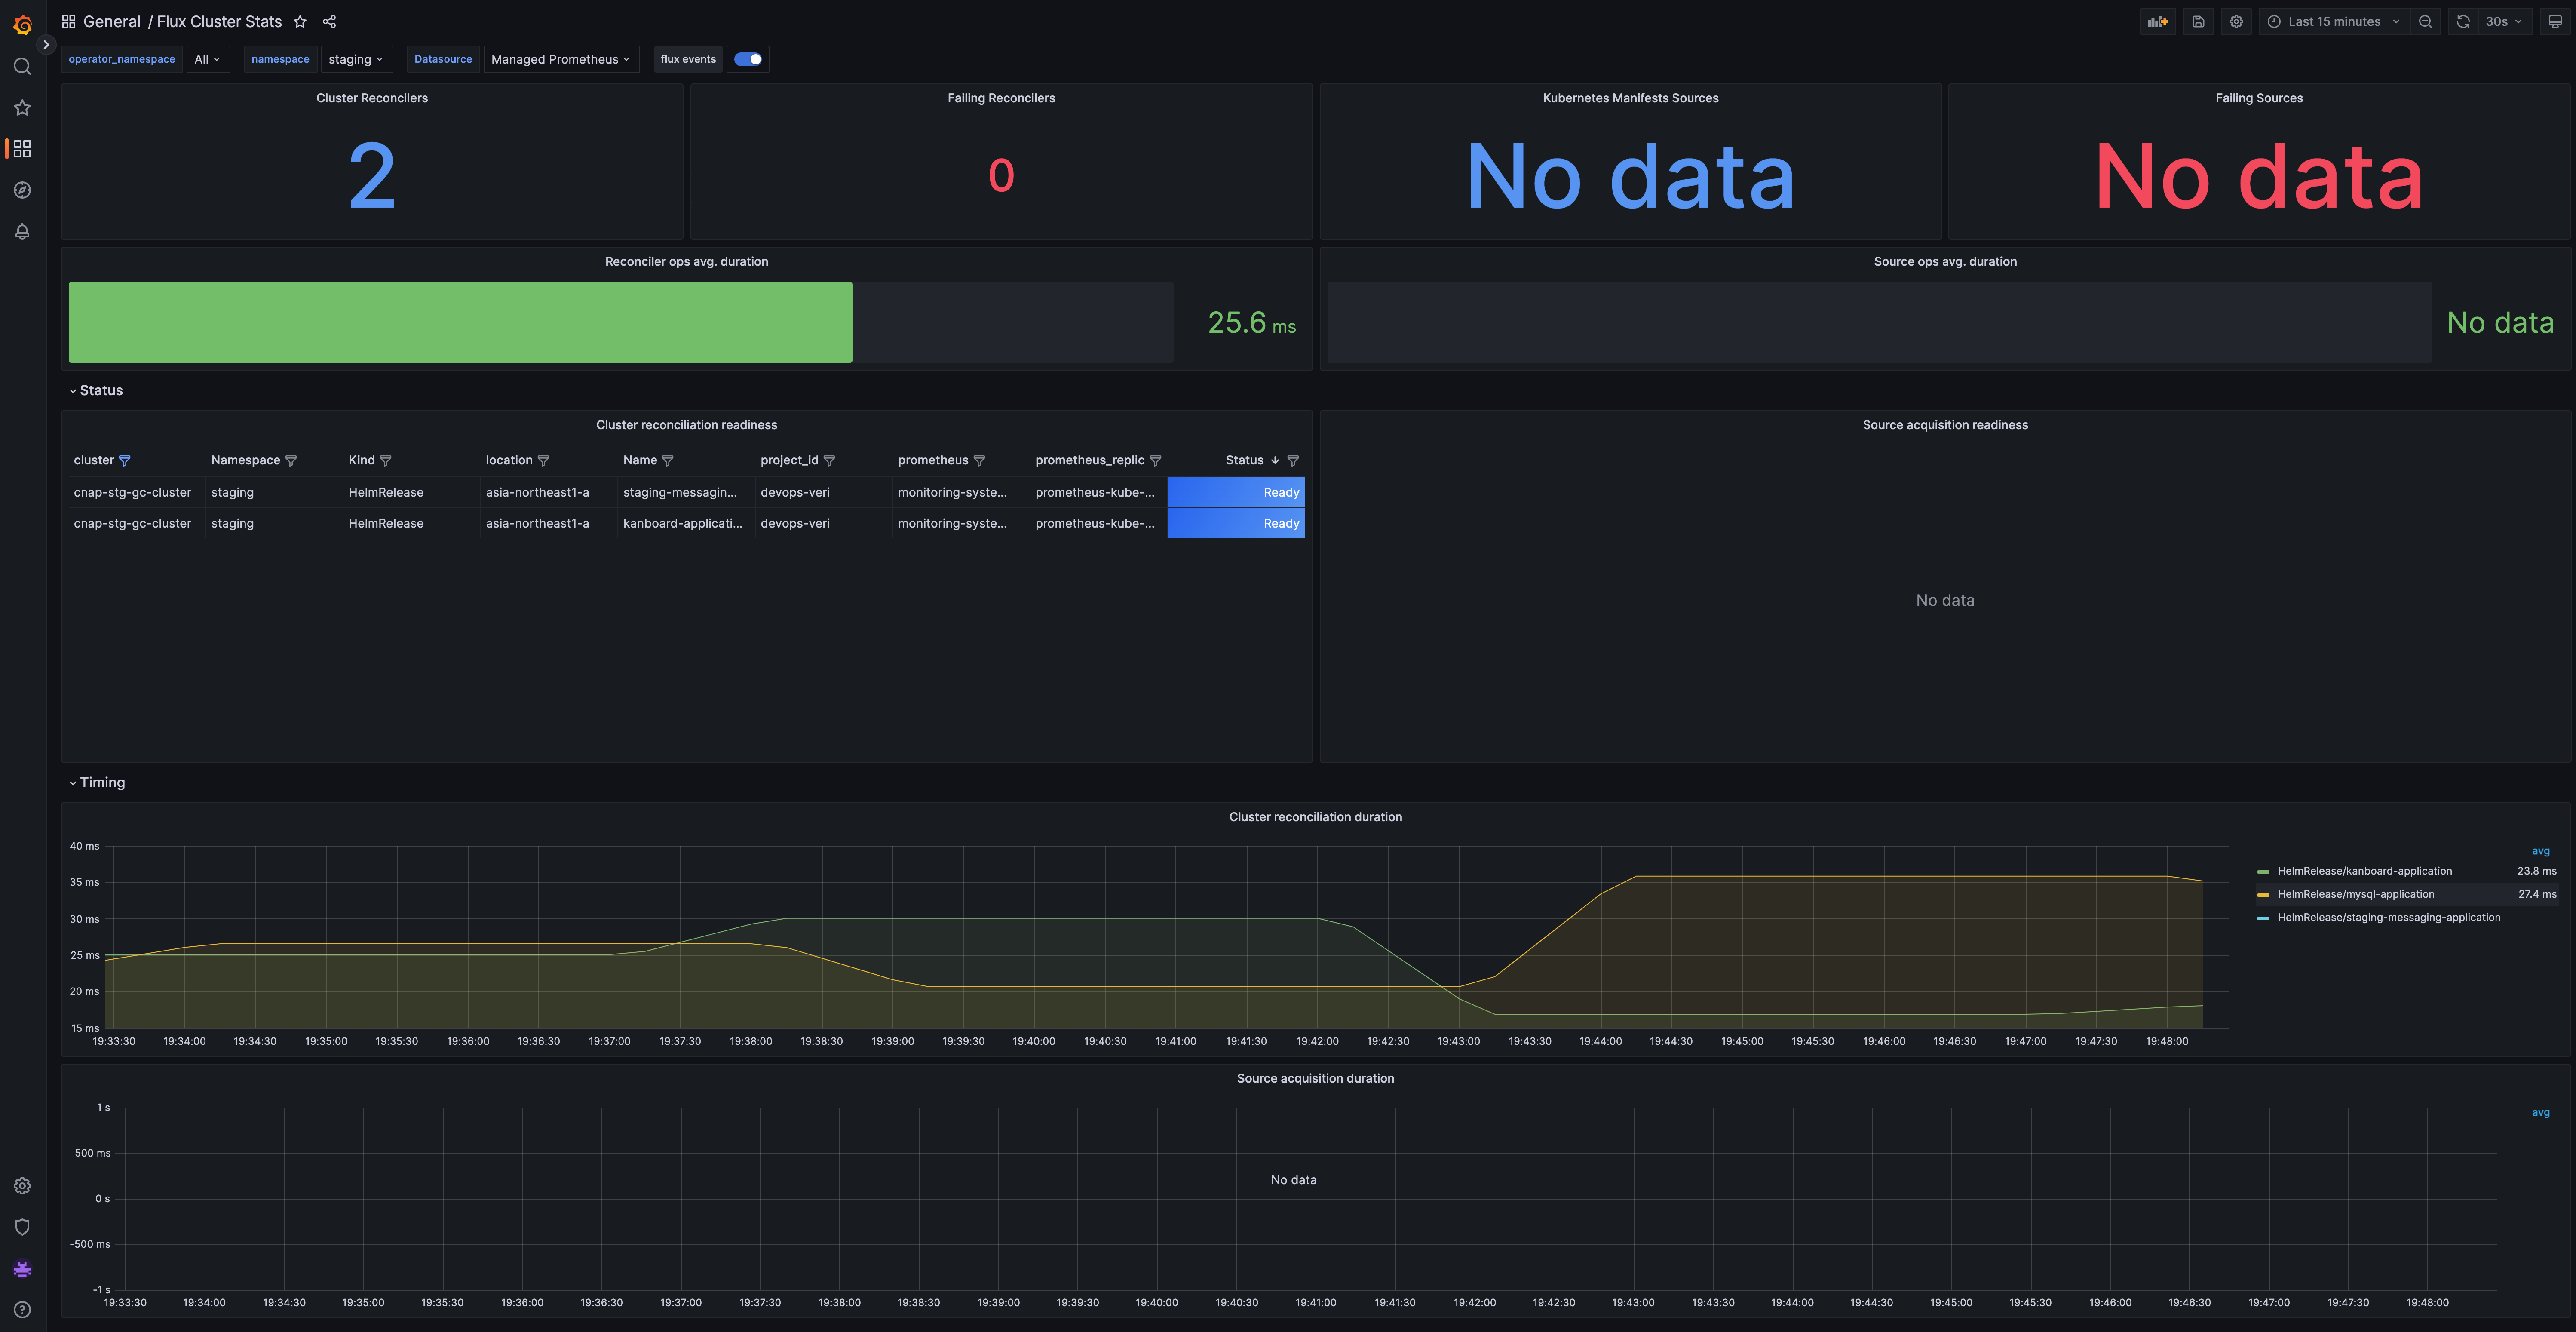Sort table by Name header
Screen dimensions: 2576x1332
tap(640, 461)
